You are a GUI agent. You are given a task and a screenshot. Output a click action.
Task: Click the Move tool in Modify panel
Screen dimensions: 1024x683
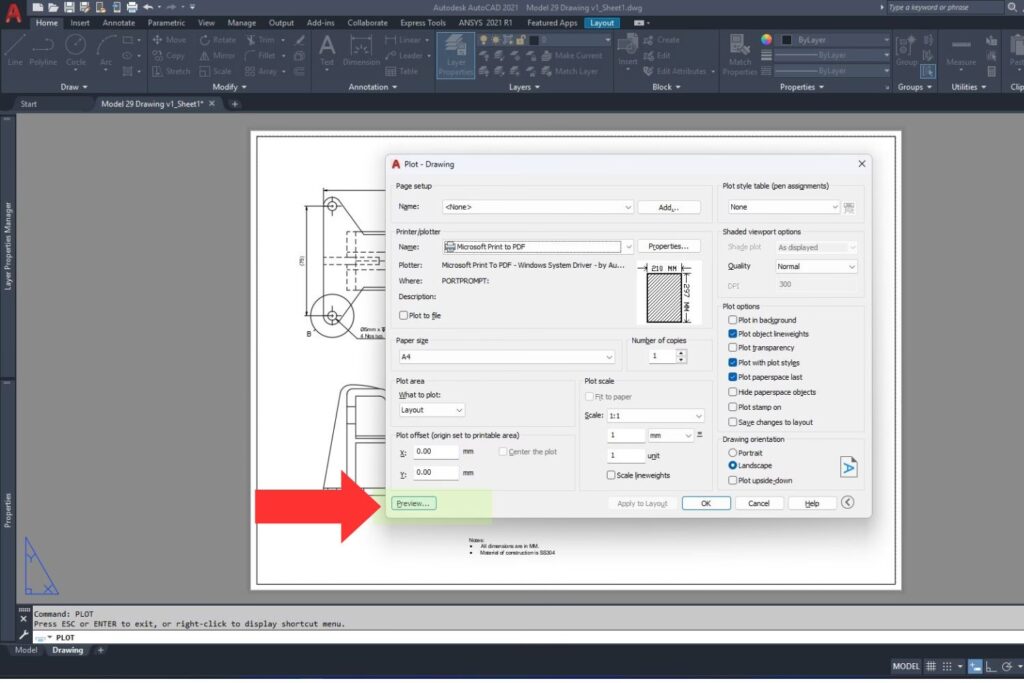pyautogui.click(x=168, y=40)
